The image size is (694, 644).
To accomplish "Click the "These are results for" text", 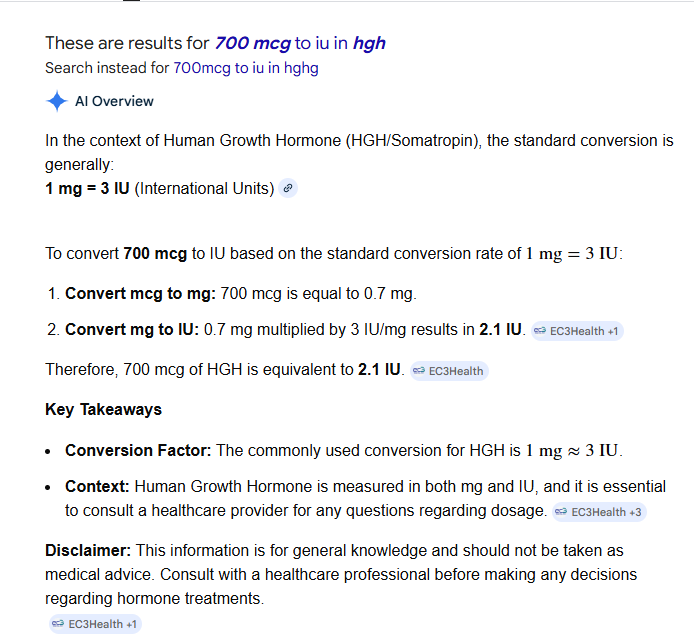I will [127, 43].
